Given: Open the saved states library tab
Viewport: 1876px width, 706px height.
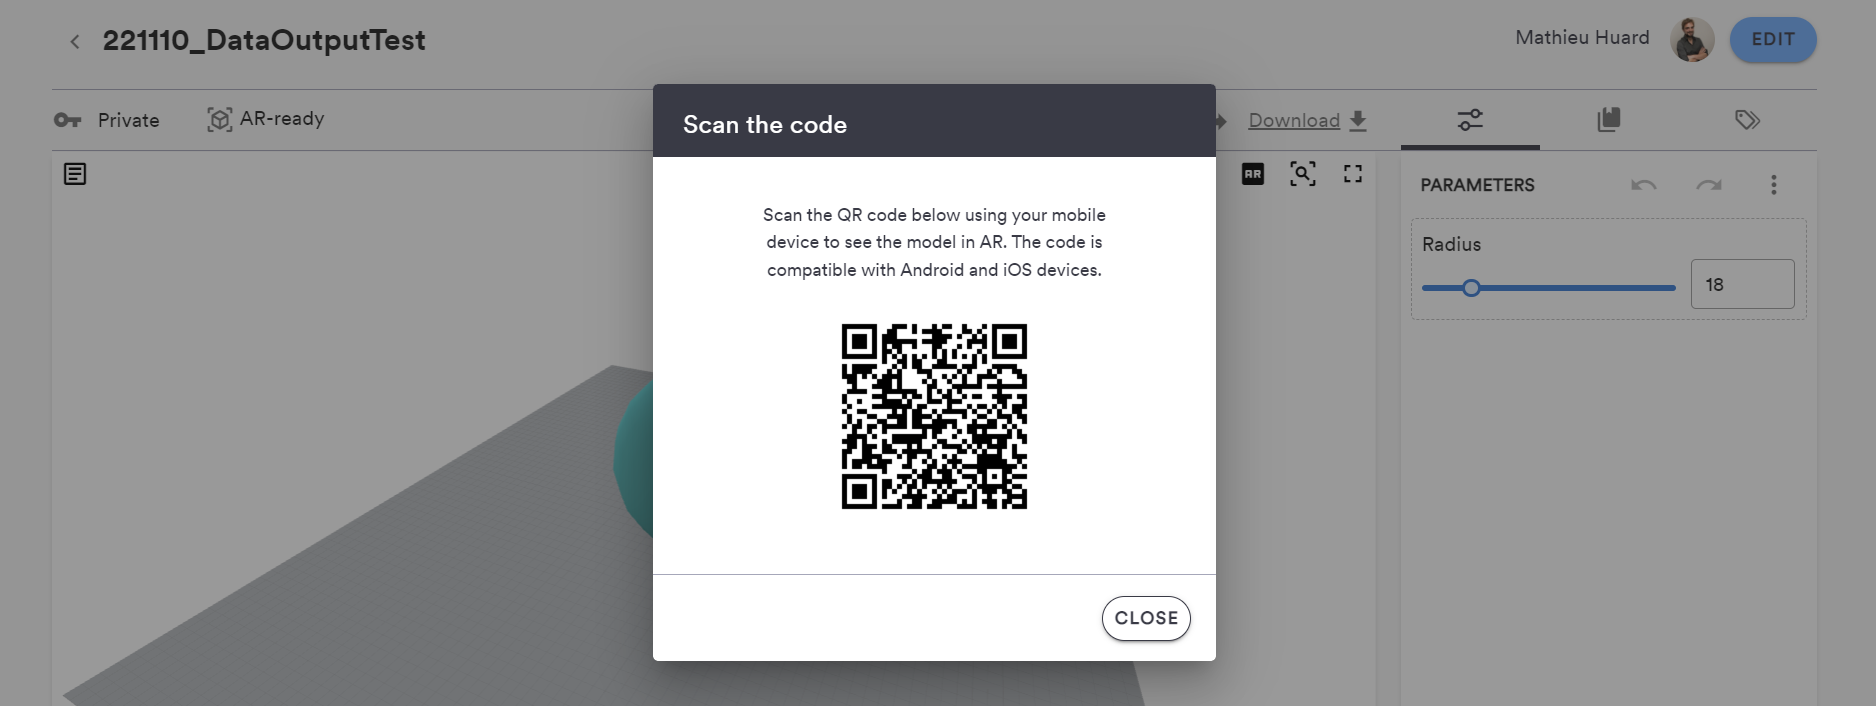Looking at the screenshot, I should click(1609, 120).
